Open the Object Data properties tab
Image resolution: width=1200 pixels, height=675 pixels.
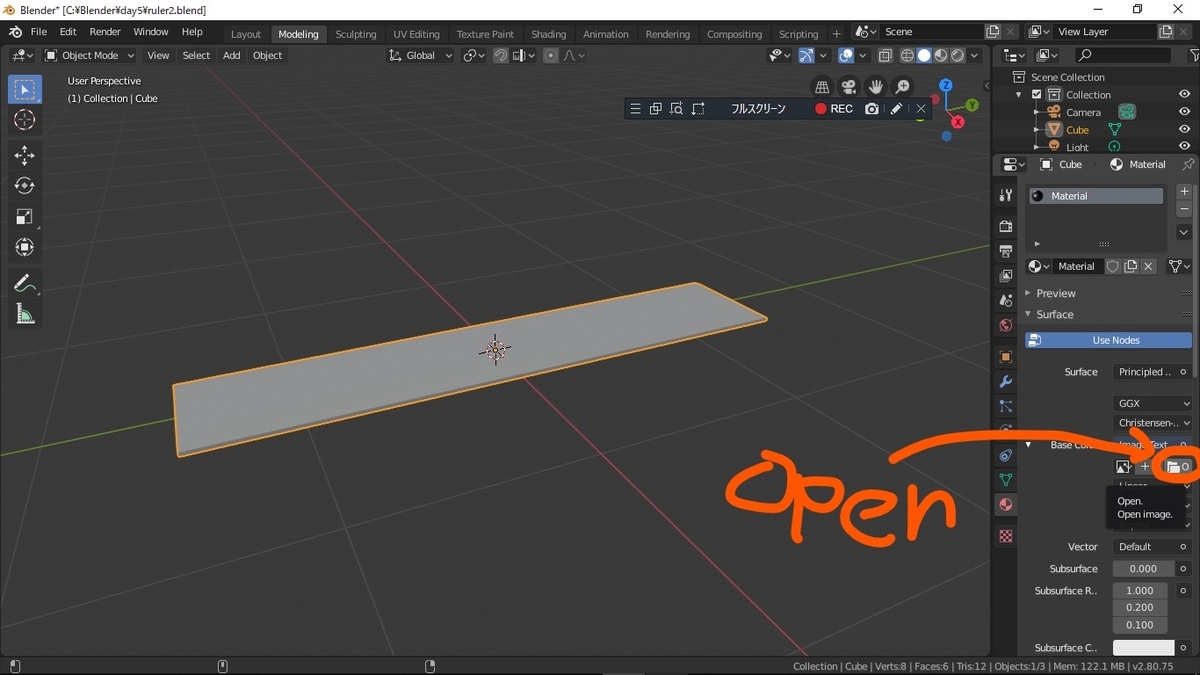[x=1006, y=480]
